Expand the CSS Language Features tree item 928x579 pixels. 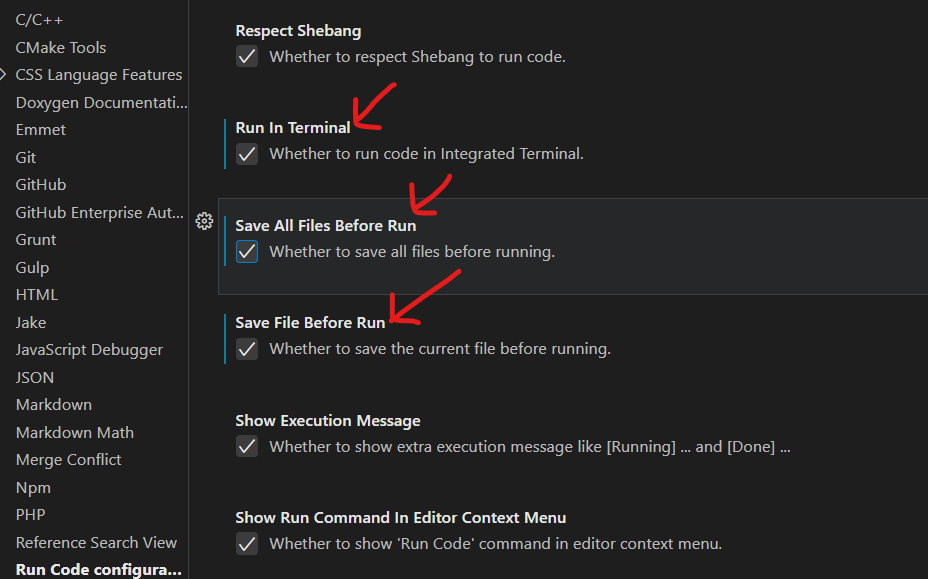(5, 75)
